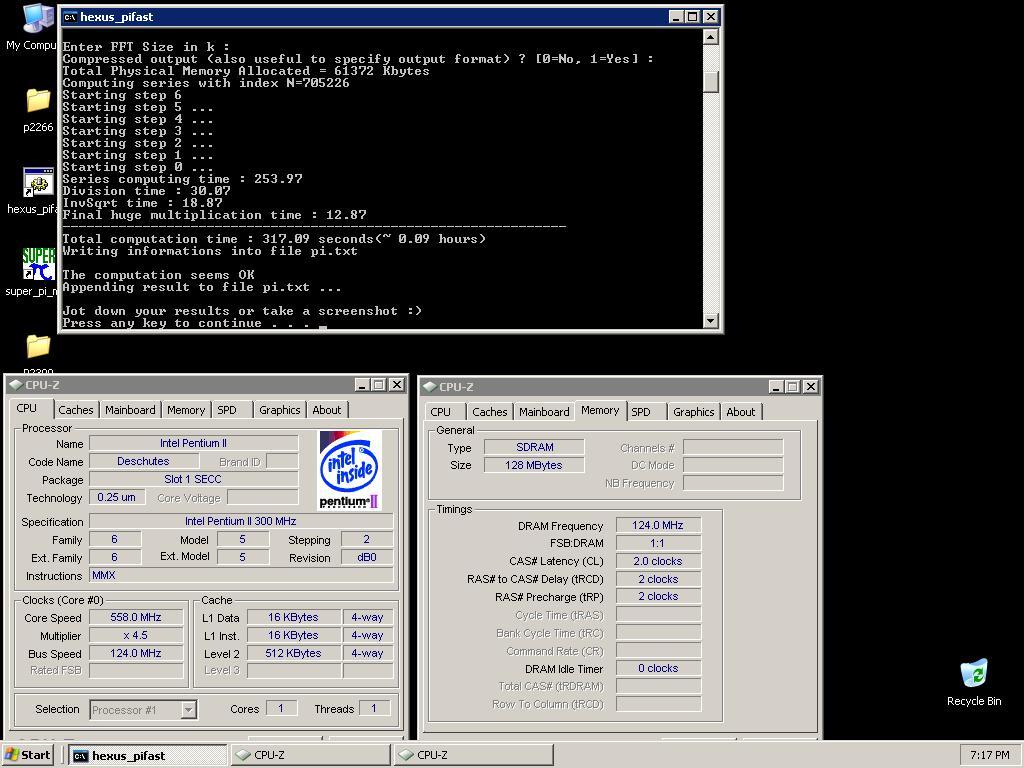Click the SDRAM memory type field

point(534,447)
